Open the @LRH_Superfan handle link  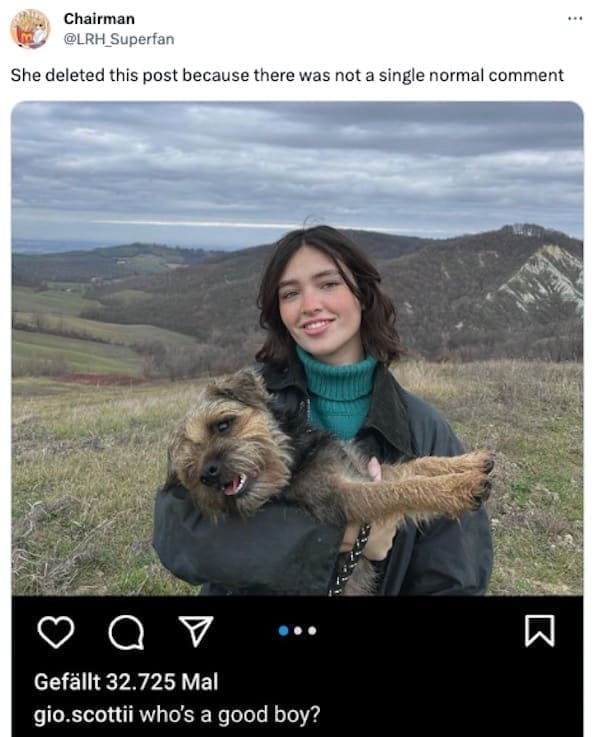tap(119, 39)
